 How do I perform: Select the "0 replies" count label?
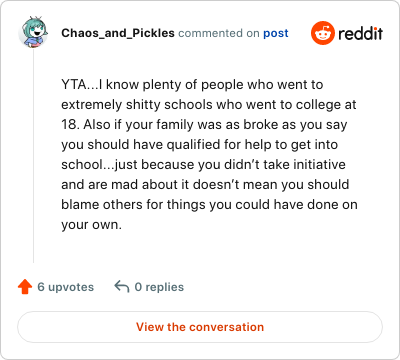point(159,287)
